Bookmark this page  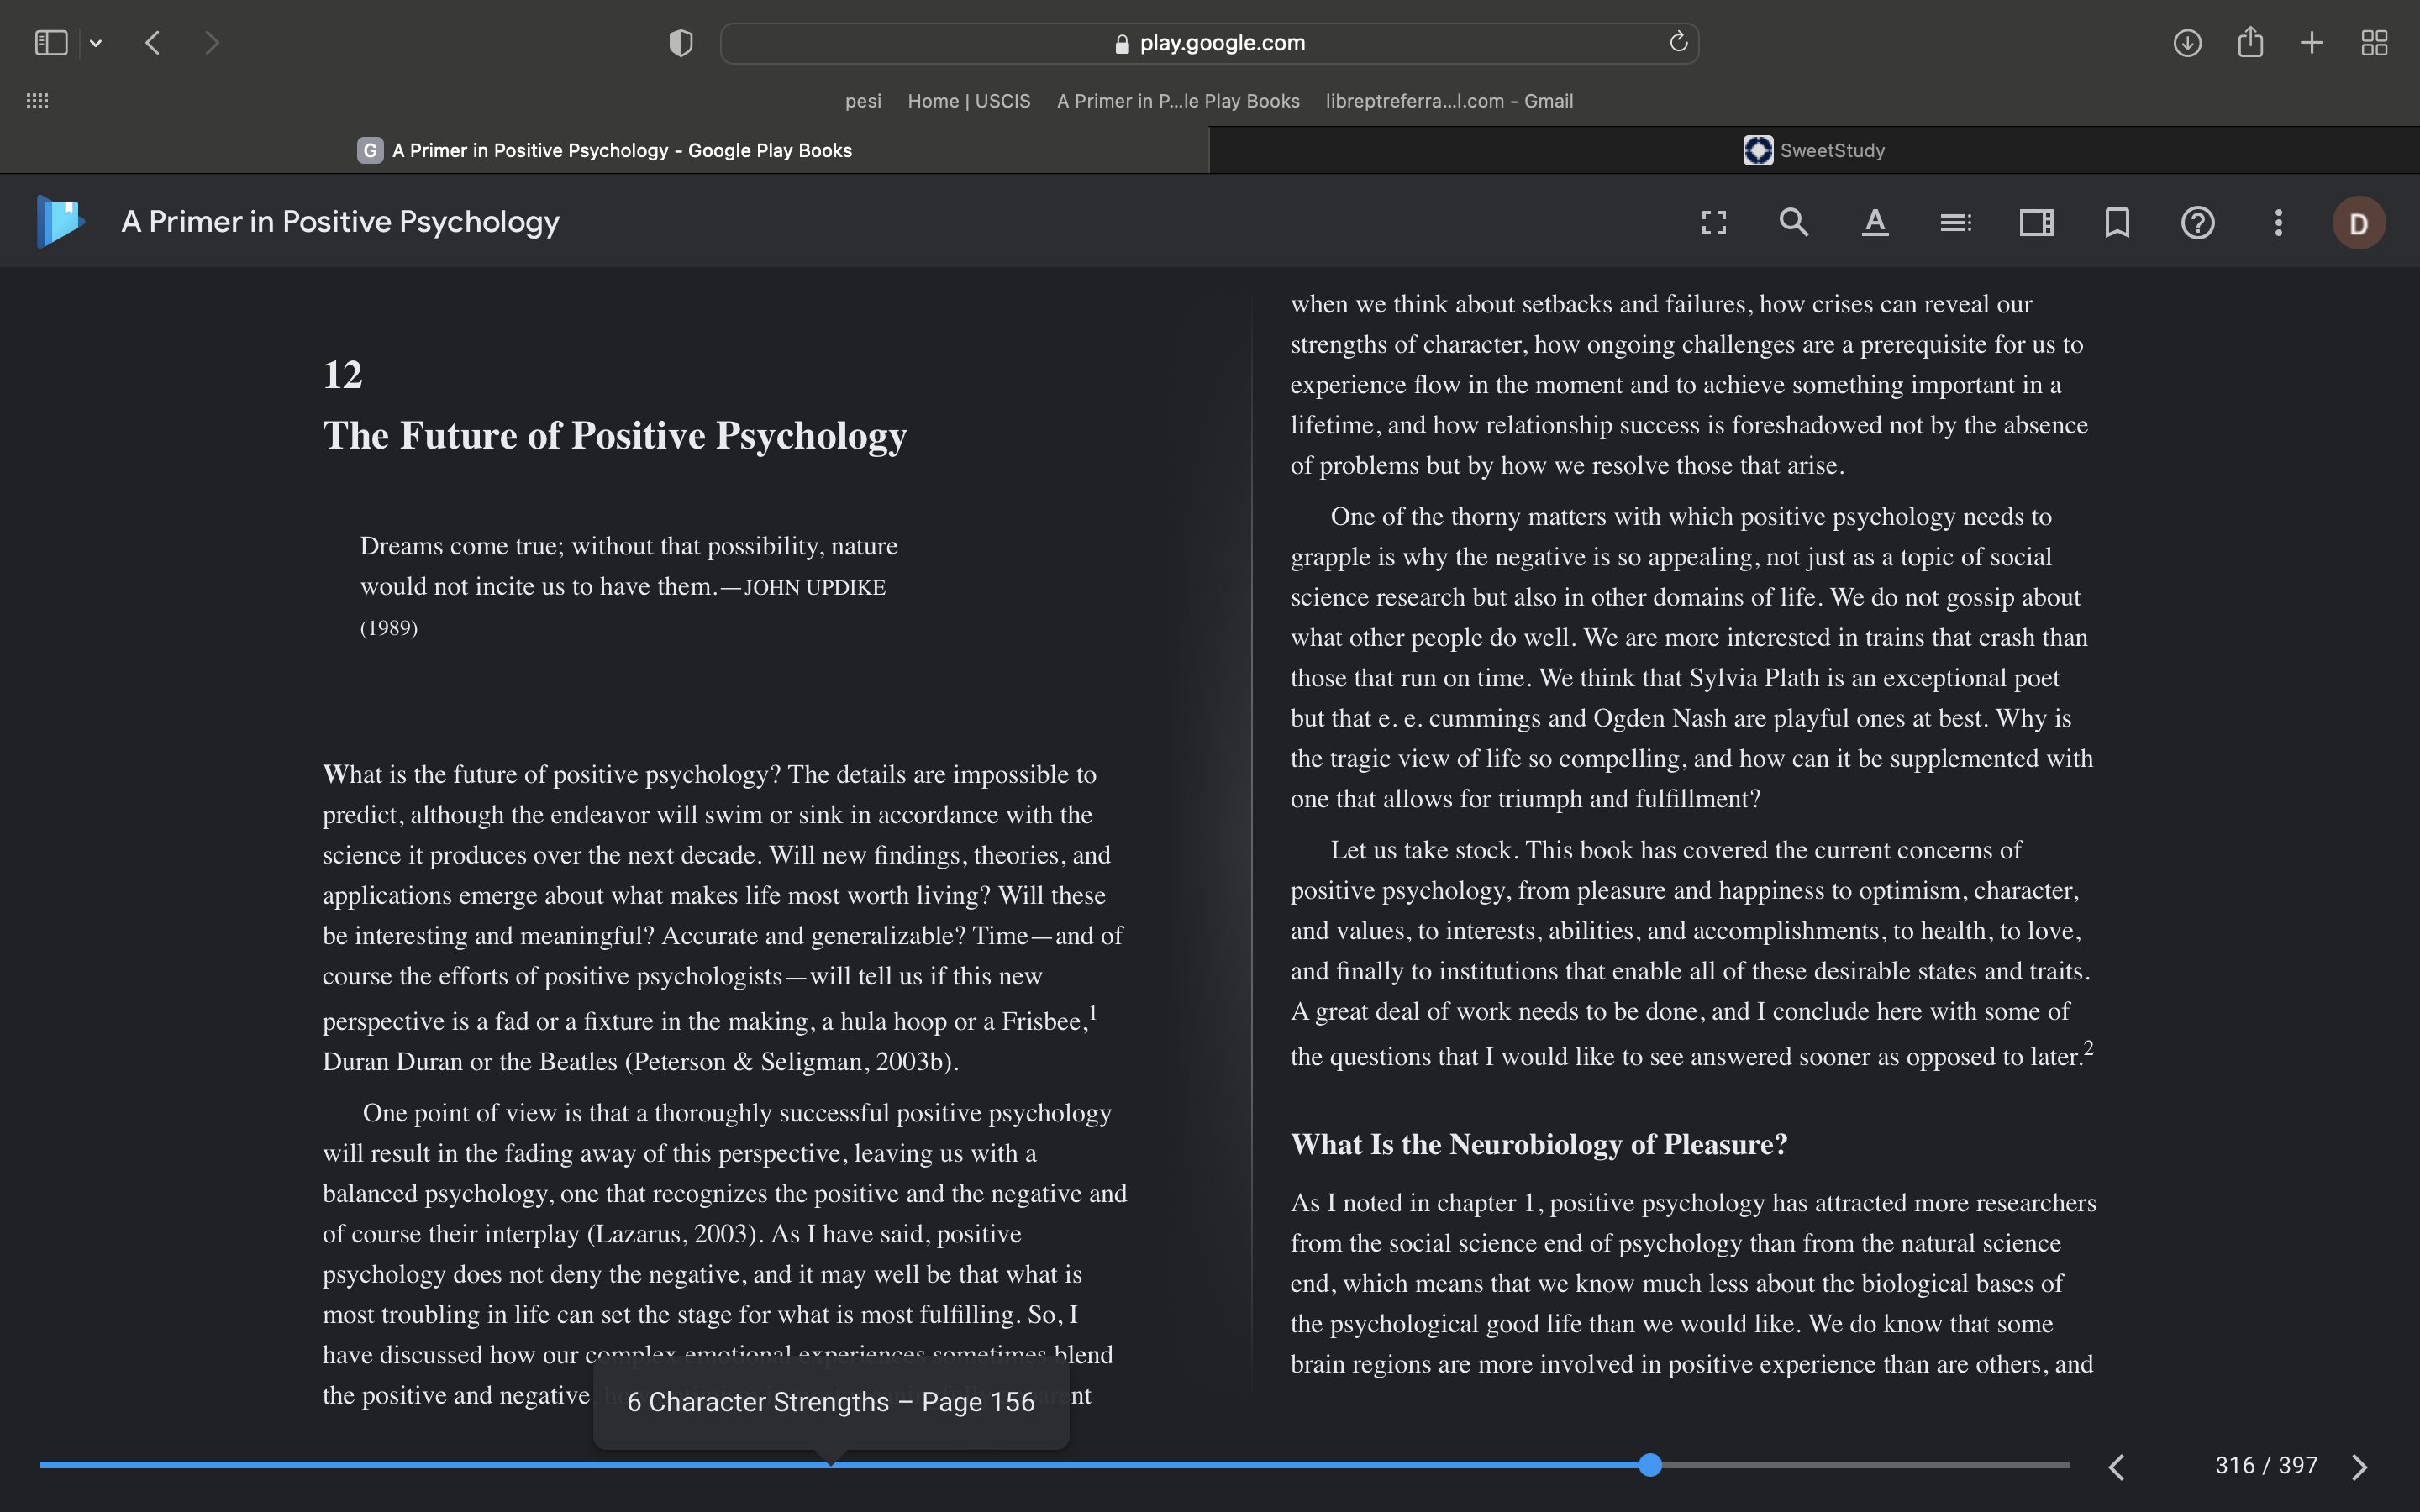pos(2117,222)
